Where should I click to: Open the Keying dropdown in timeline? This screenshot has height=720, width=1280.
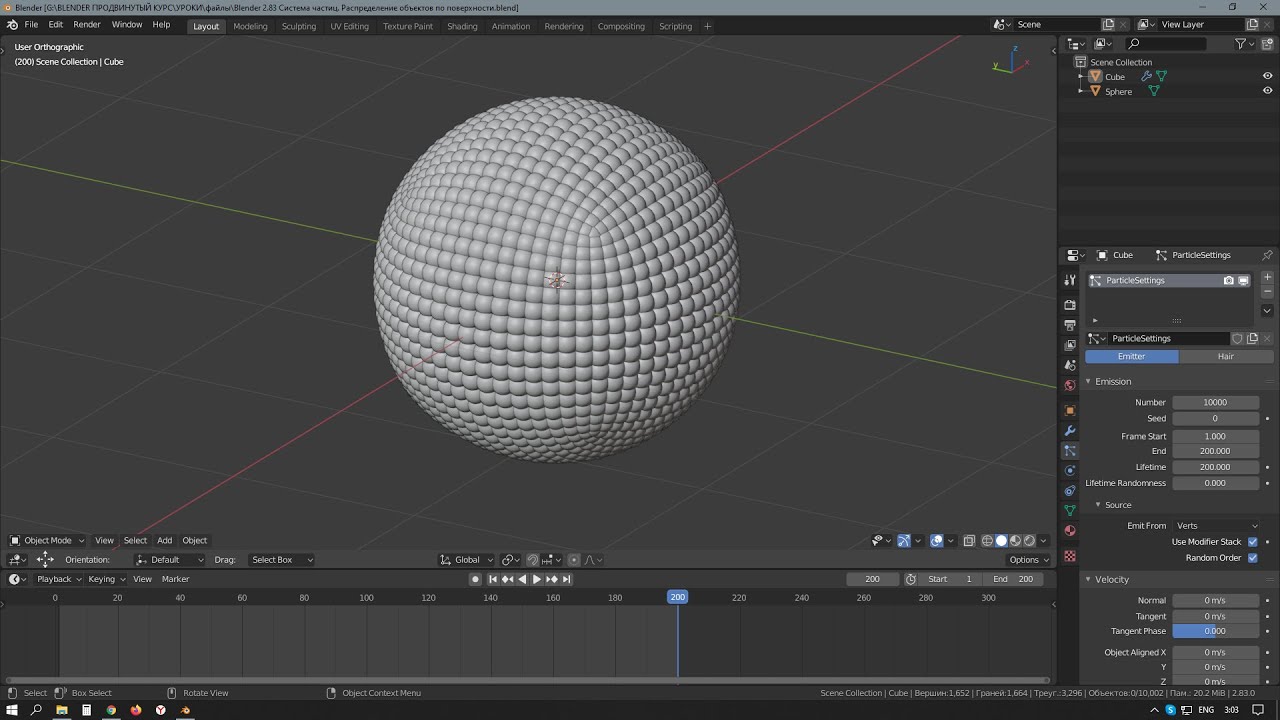pos(107,579)
